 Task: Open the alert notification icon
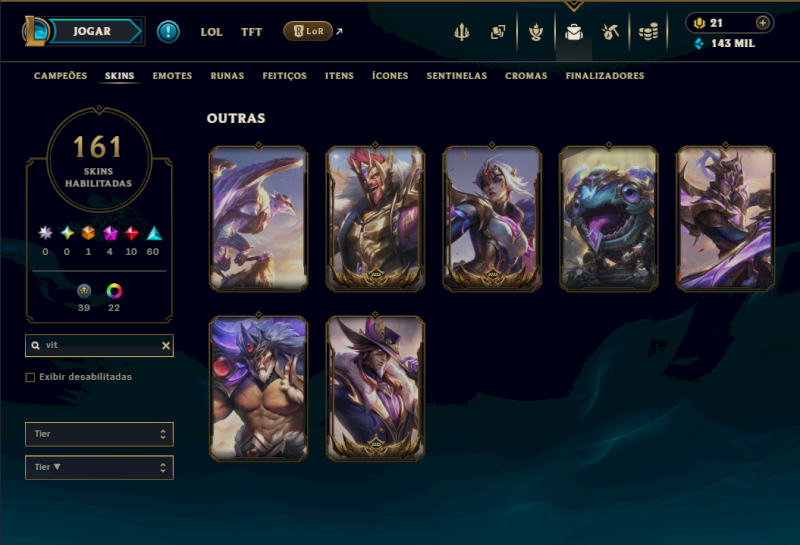tap(168, 32)
